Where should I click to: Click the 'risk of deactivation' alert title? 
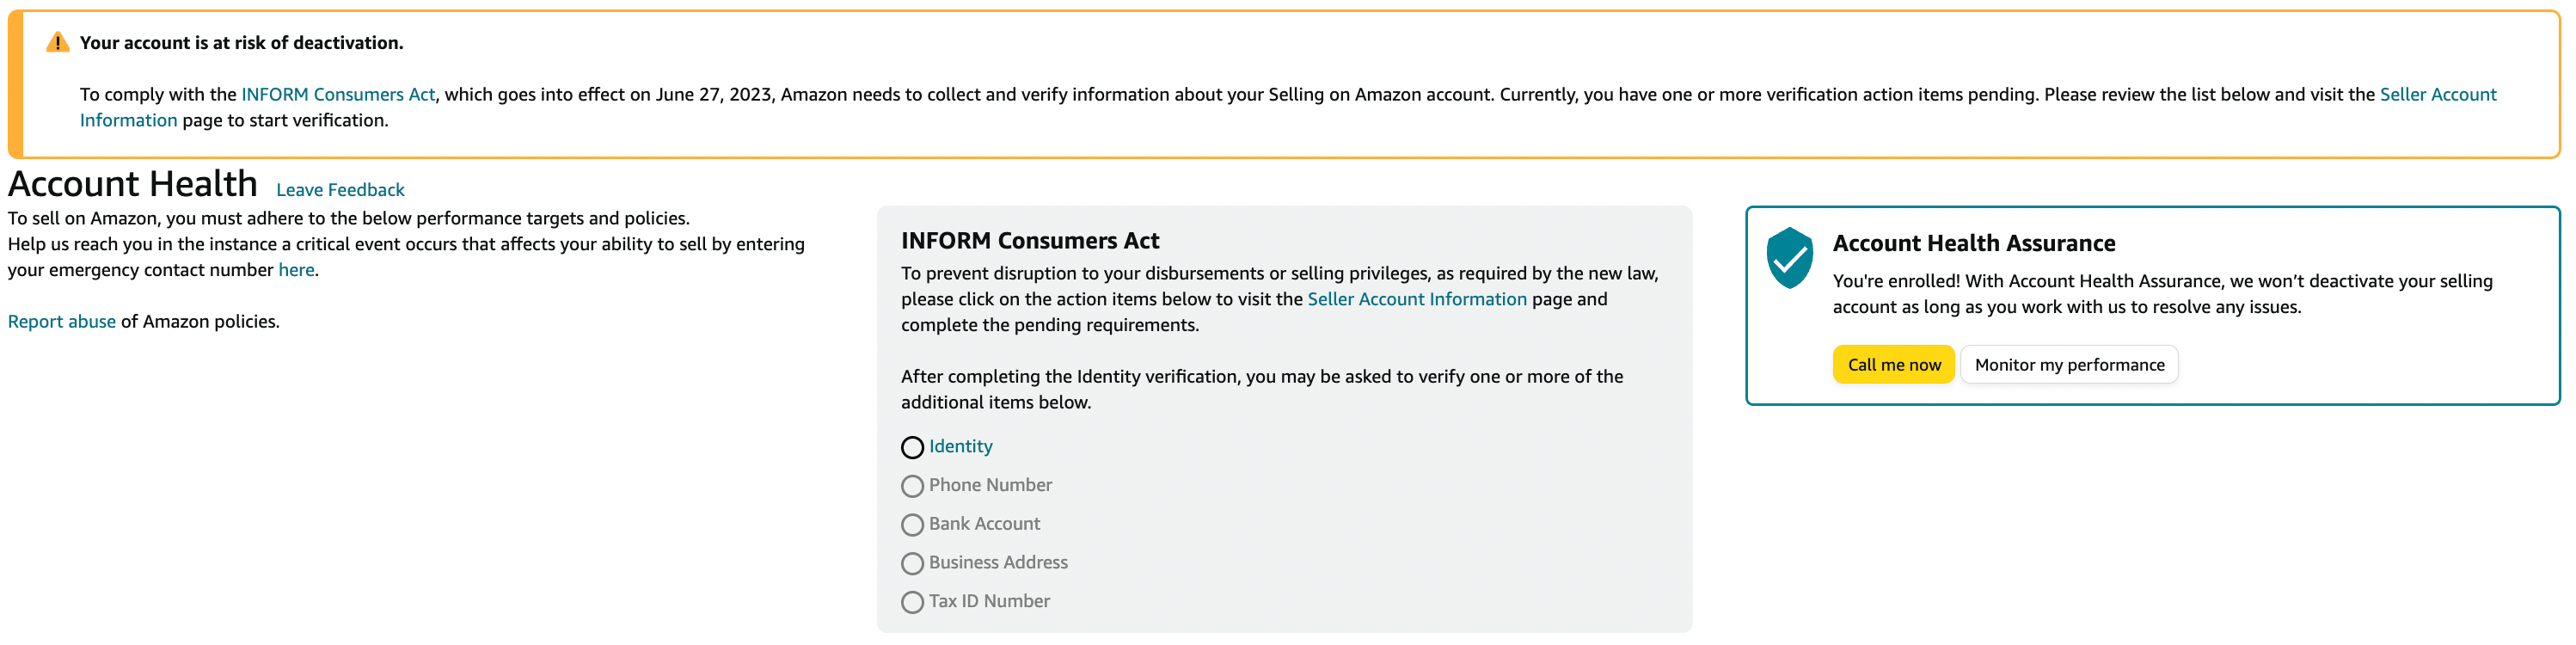click(x=242, y=43)
